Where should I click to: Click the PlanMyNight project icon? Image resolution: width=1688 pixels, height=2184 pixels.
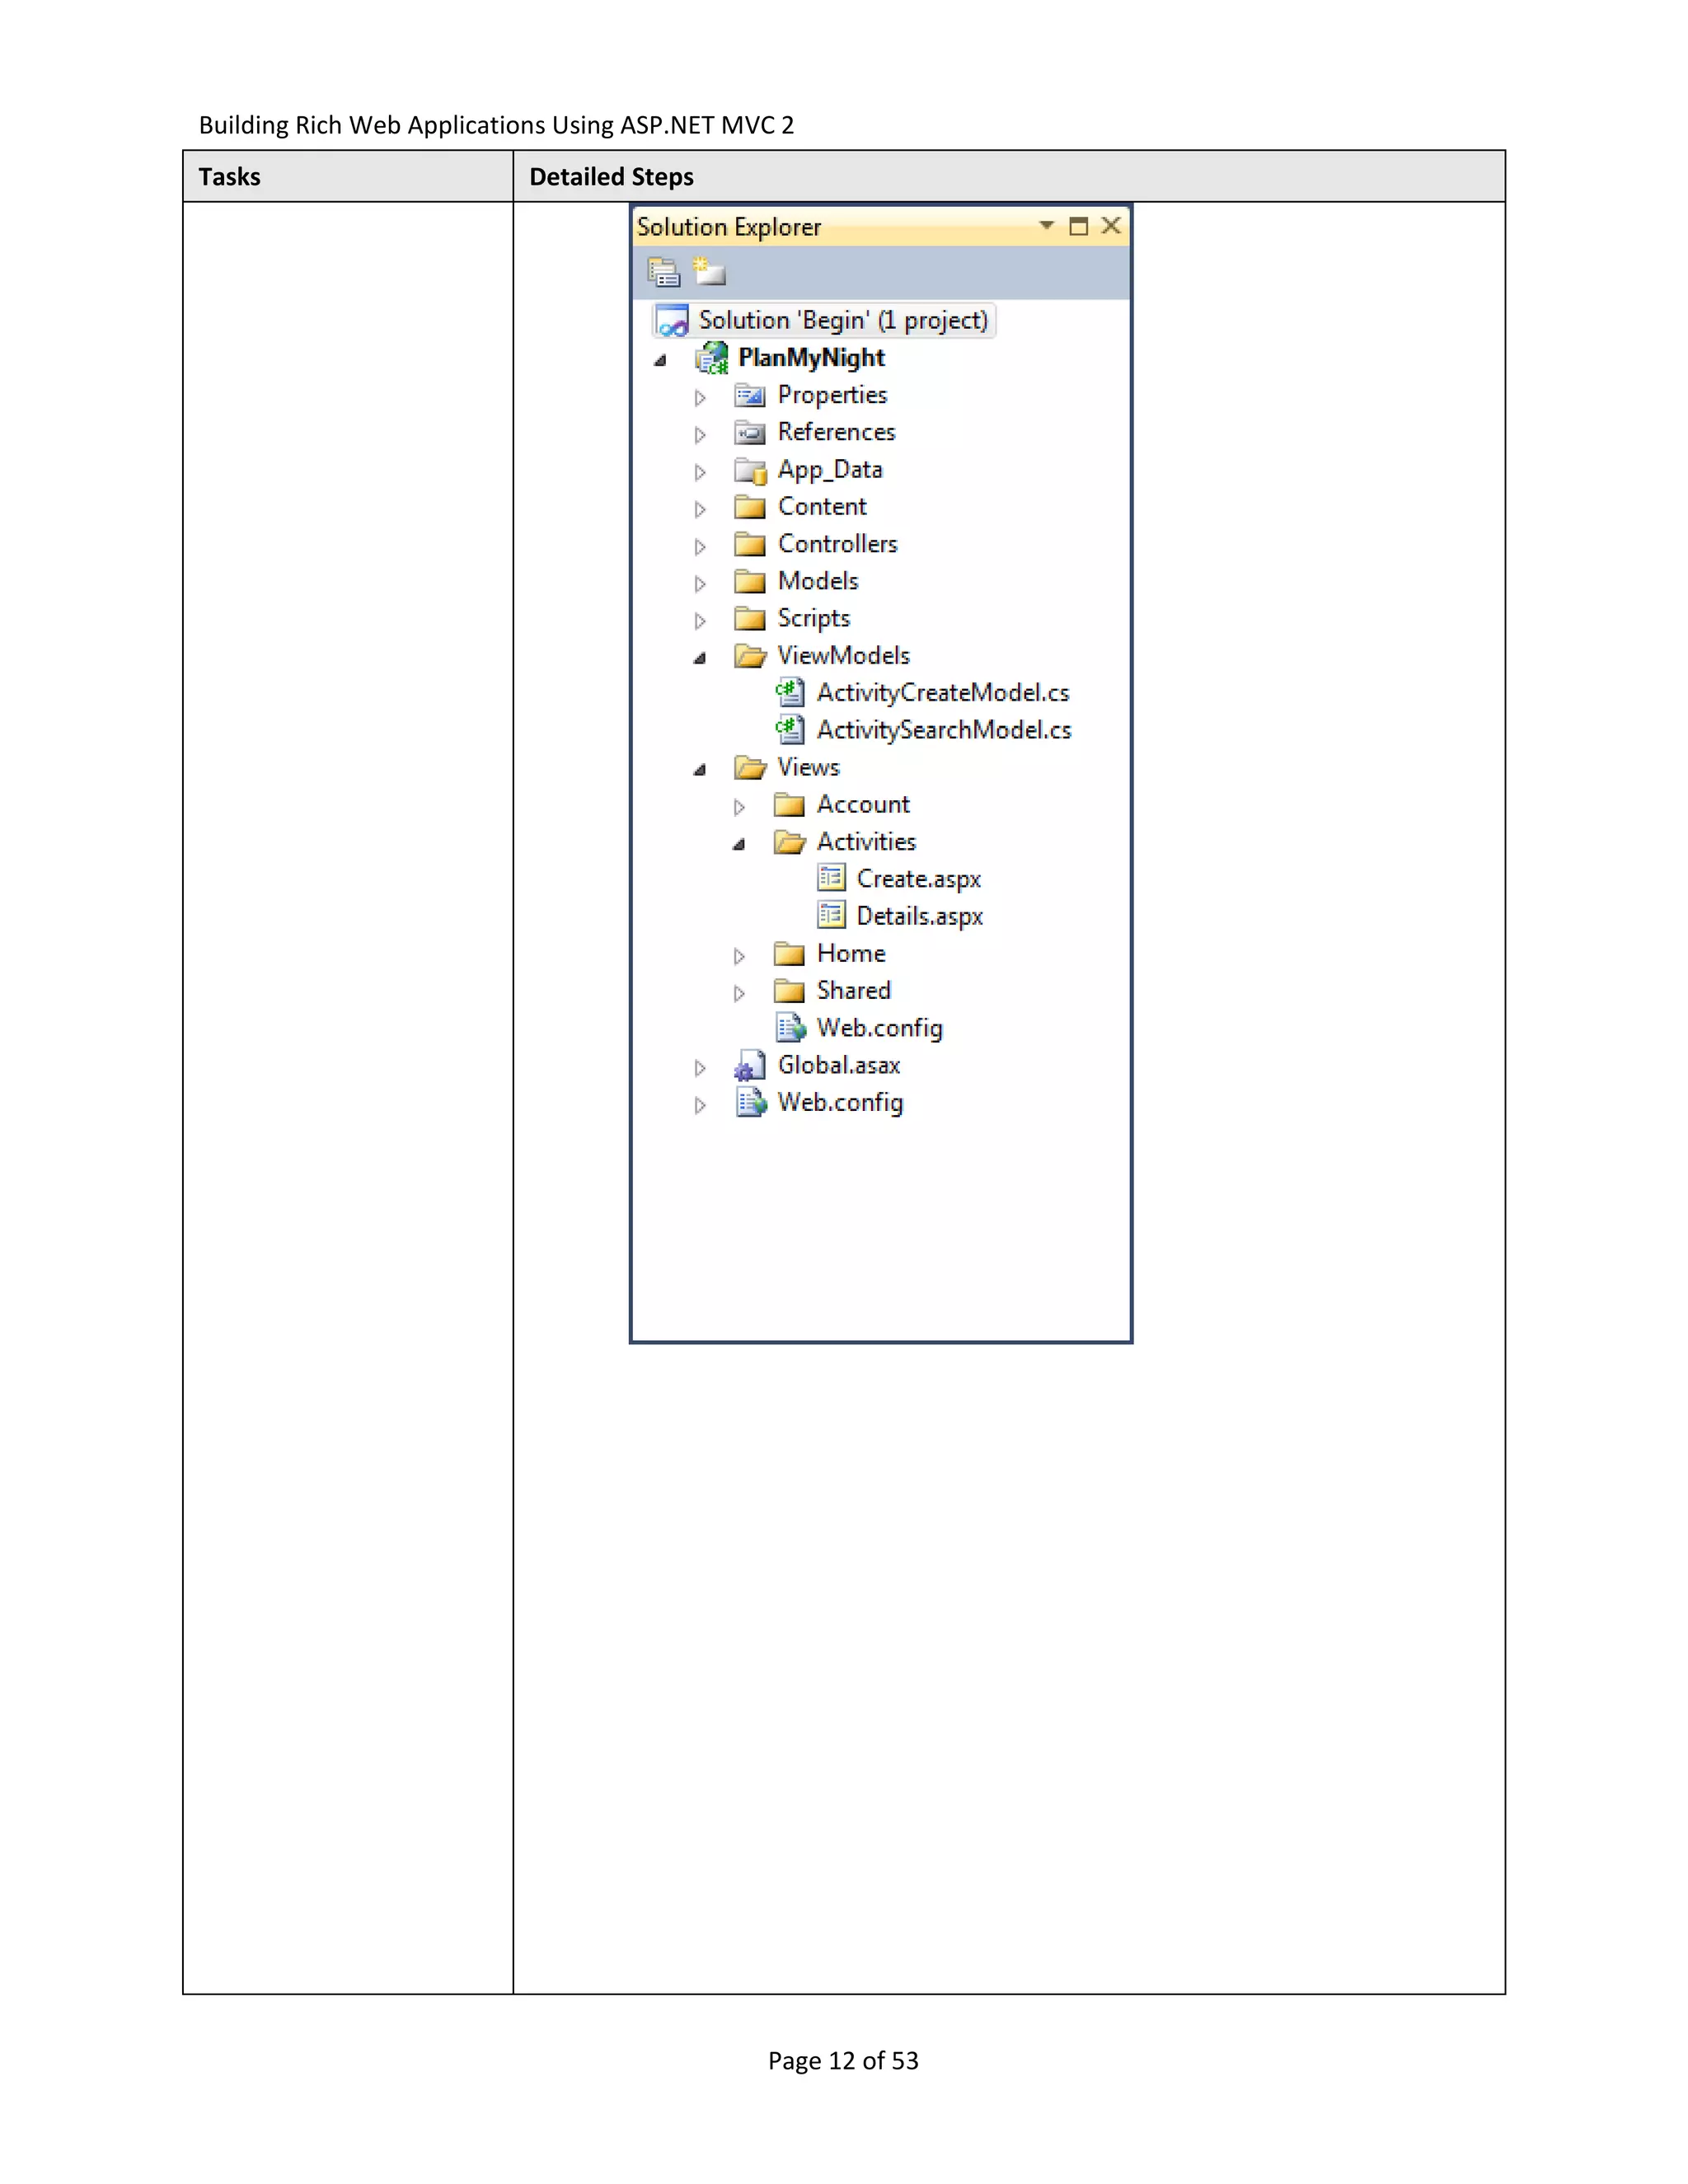click(x=712, y=358)
